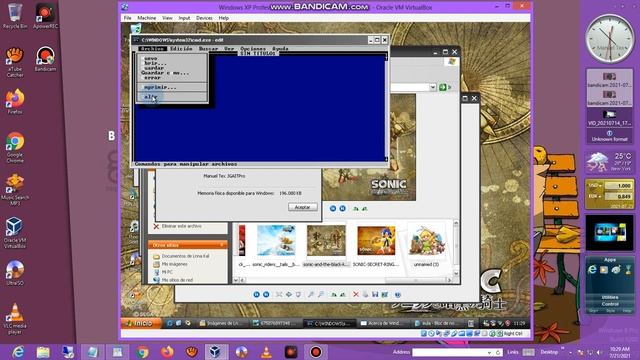Open Bandicam desktop icon

click(x=45, y=59)
